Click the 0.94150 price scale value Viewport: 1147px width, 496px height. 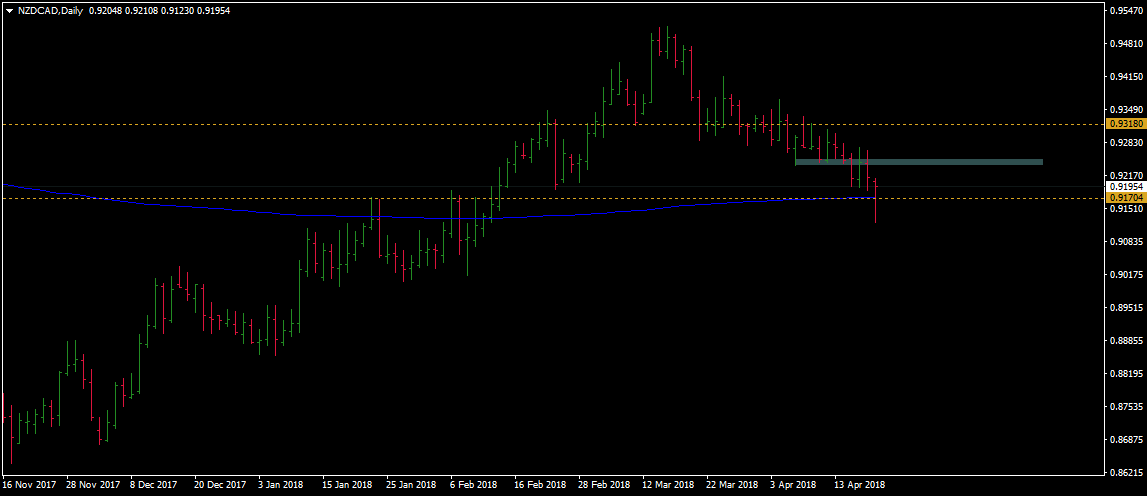1127,76
